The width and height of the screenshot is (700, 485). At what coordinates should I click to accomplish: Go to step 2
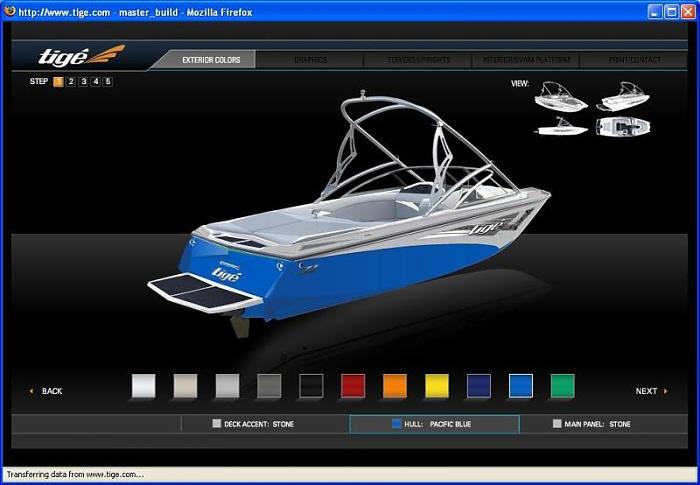coord(71,82)
